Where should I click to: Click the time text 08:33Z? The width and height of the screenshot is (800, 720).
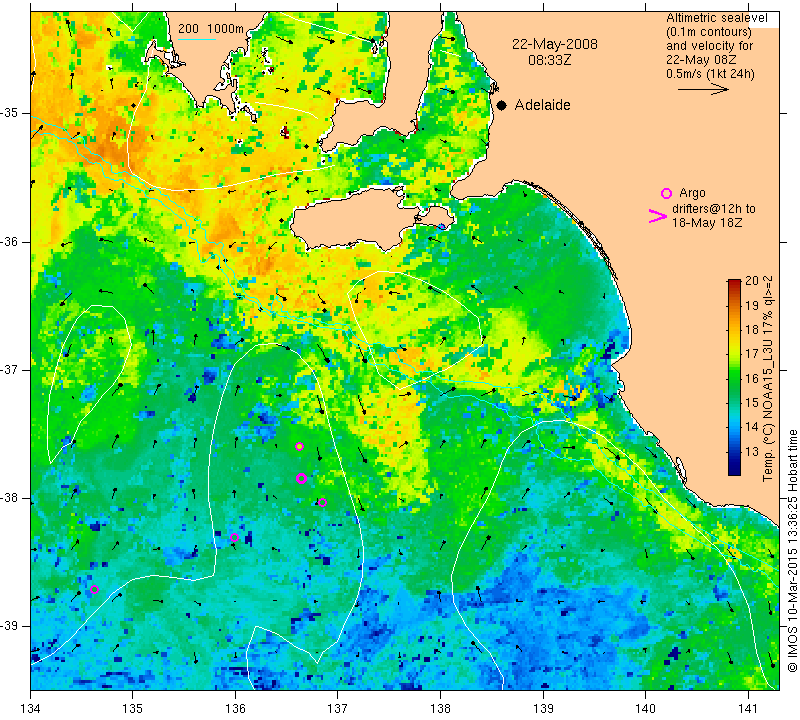point(549,60)
